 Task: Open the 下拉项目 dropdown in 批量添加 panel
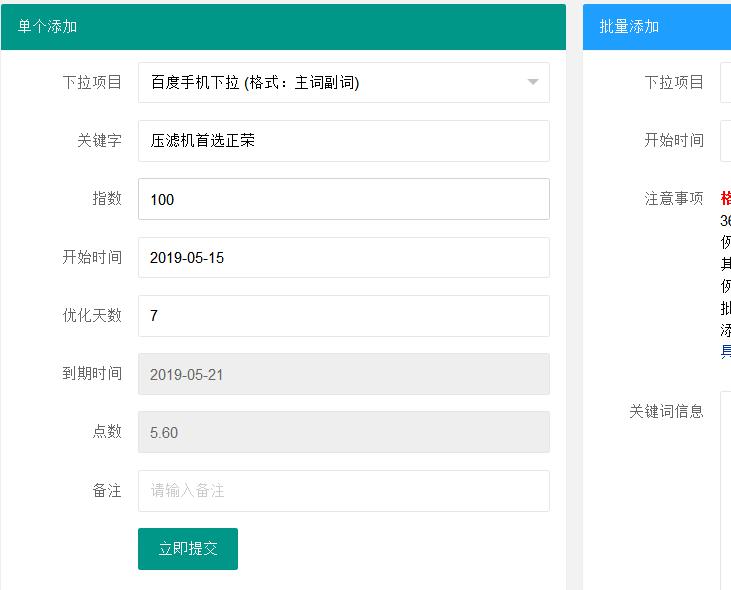[x=726, y=82]
